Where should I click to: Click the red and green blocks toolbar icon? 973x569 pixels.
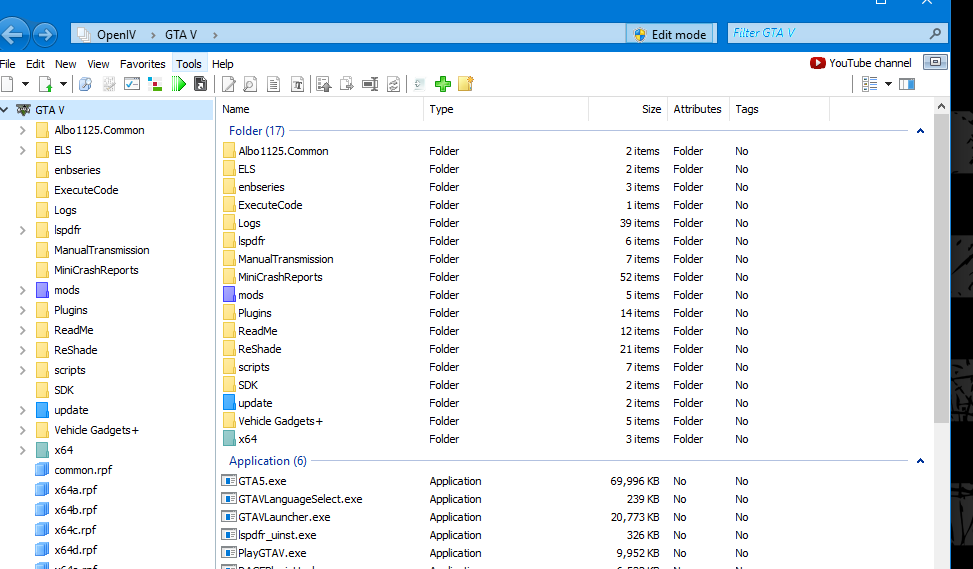(155, 84)
